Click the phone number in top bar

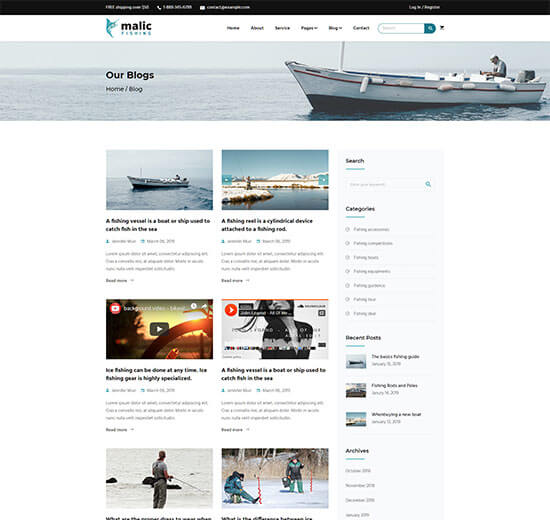(x=177, y=7)
